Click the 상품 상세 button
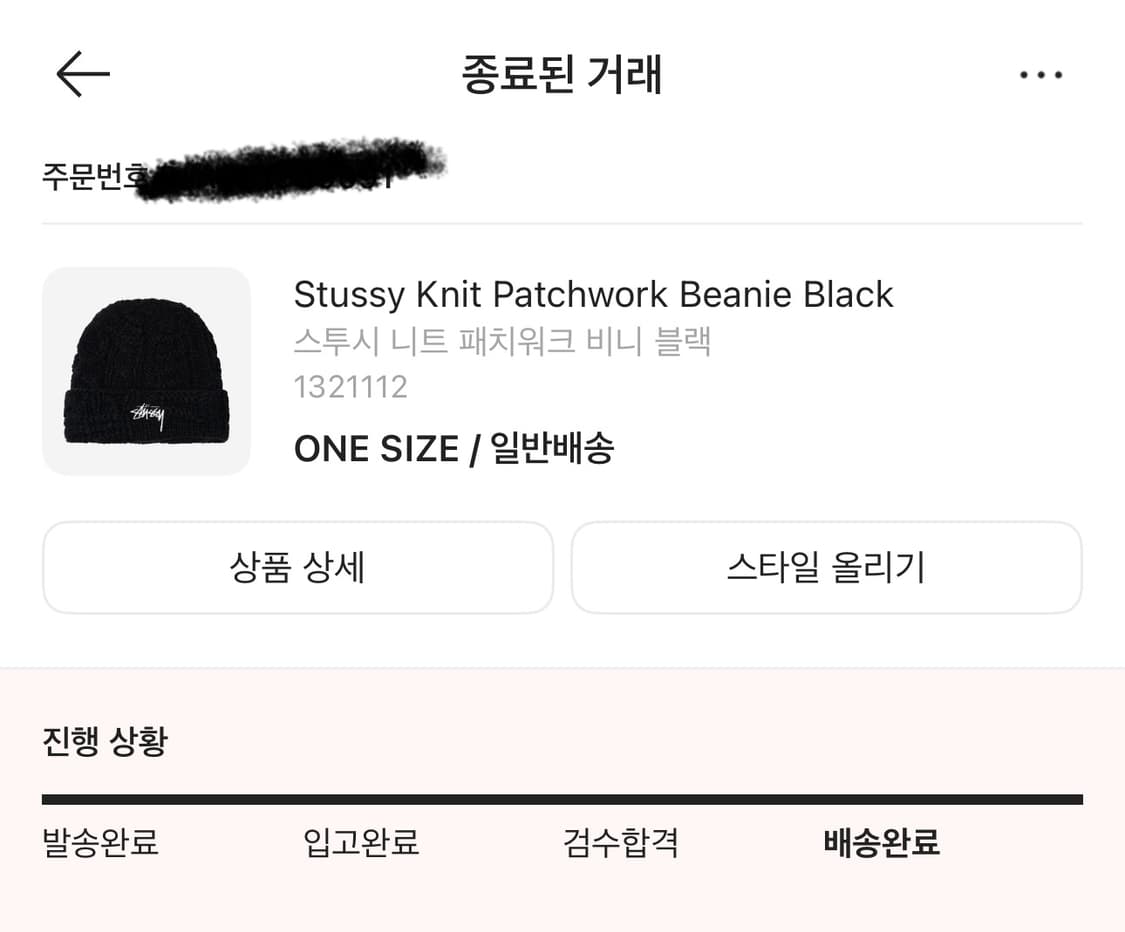This screenshot has width=1125, height=932. tap(297, 567)
